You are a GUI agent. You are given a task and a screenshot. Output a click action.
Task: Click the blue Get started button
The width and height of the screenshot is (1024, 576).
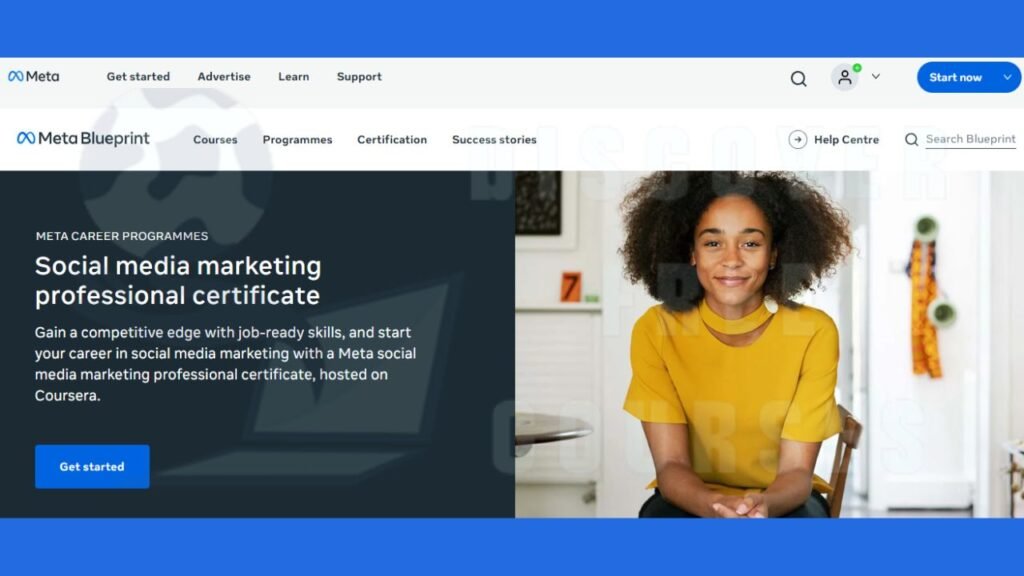(x=92, y=466)
